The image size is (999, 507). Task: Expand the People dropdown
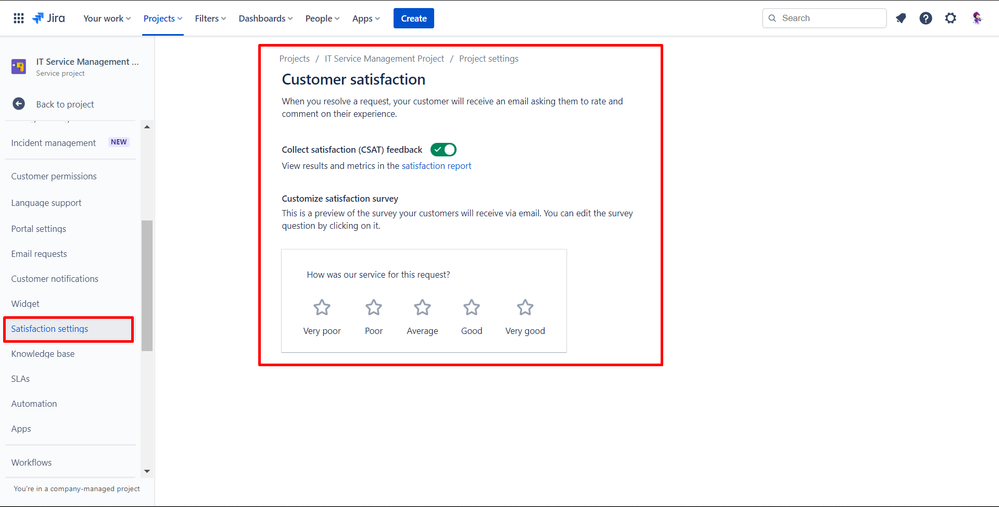(322, 18)
